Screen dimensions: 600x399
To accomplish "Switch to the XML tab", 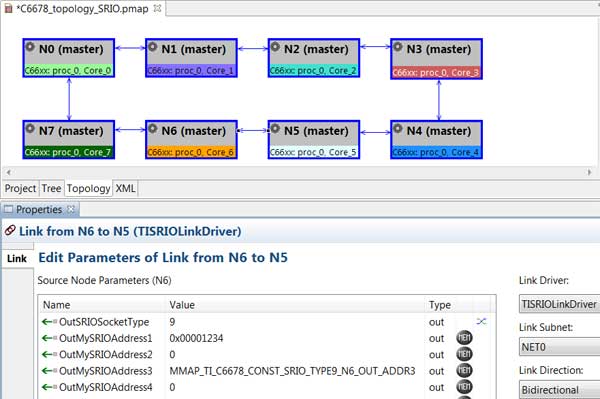I will 126,188.
